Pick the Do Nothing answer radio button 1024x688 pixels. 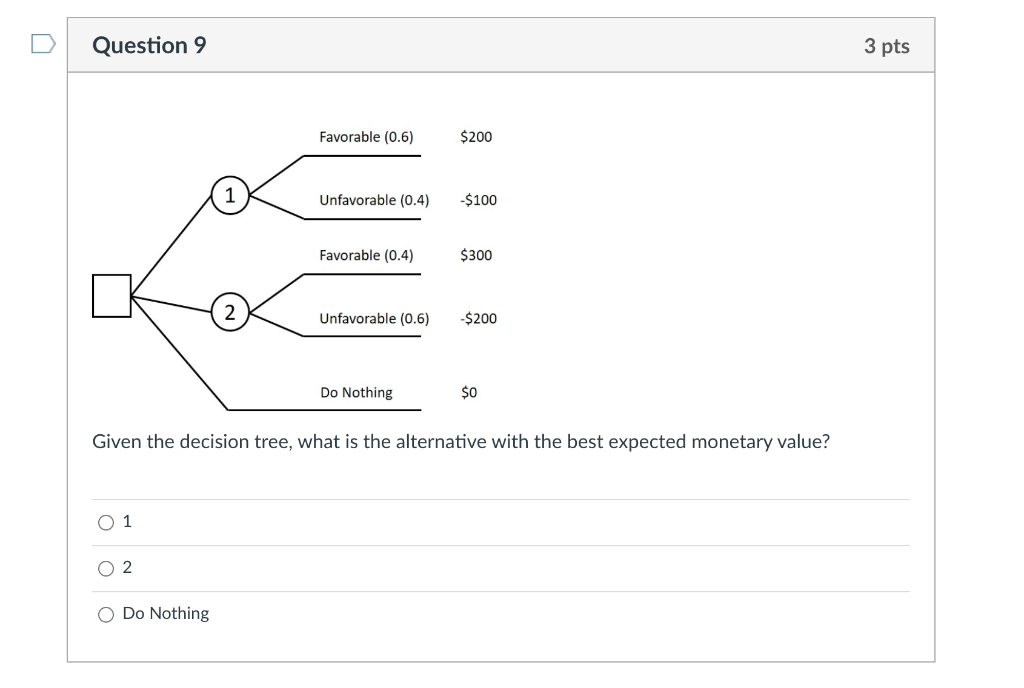click(106, 615)
